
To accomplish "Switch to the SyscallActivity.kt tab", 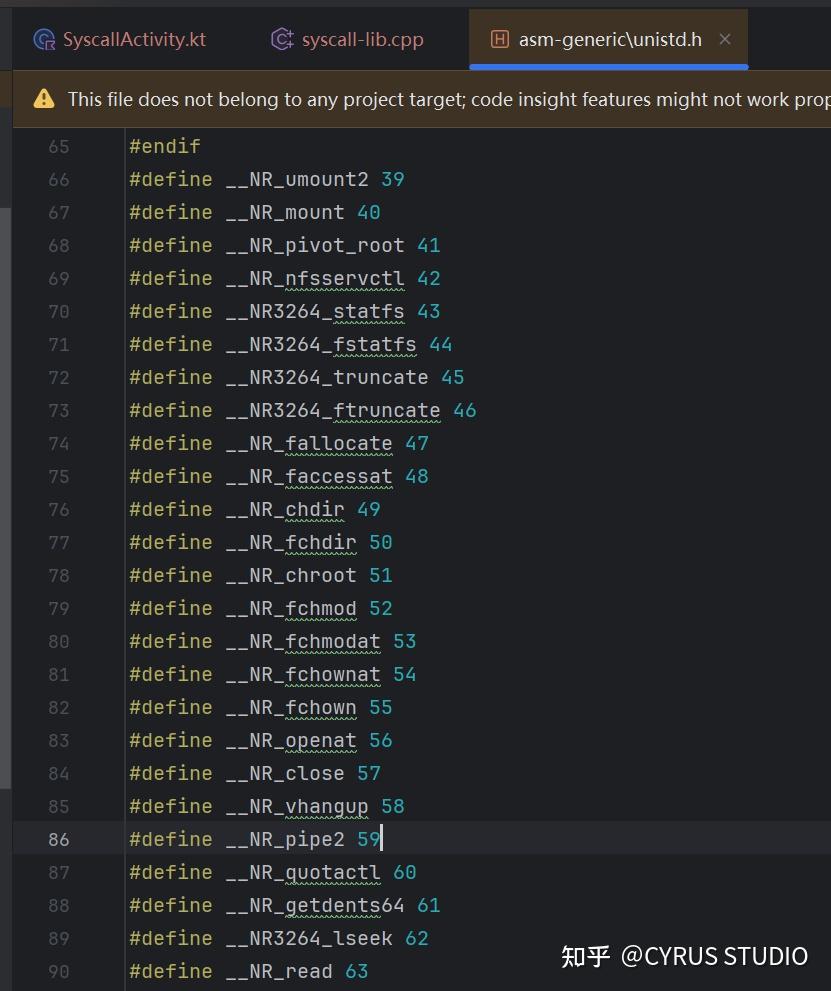I will [134, 40].
